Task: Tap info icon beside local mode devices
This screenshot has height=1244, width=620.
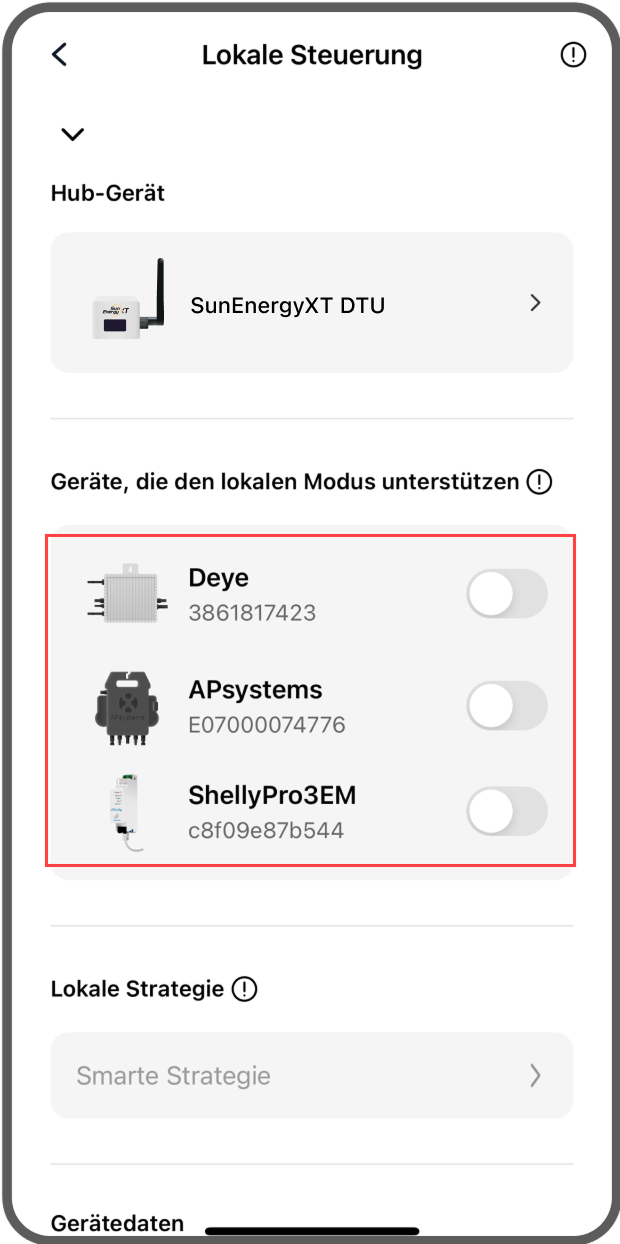Action: point(539,483)
